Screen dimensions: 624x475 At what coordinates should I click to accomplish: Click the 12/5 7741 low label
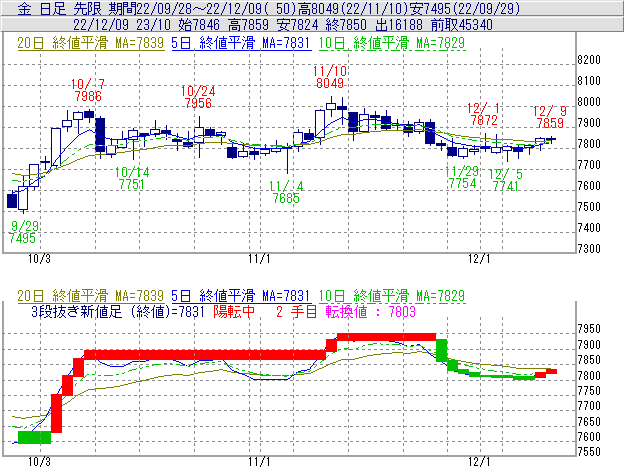click(506, 180)
